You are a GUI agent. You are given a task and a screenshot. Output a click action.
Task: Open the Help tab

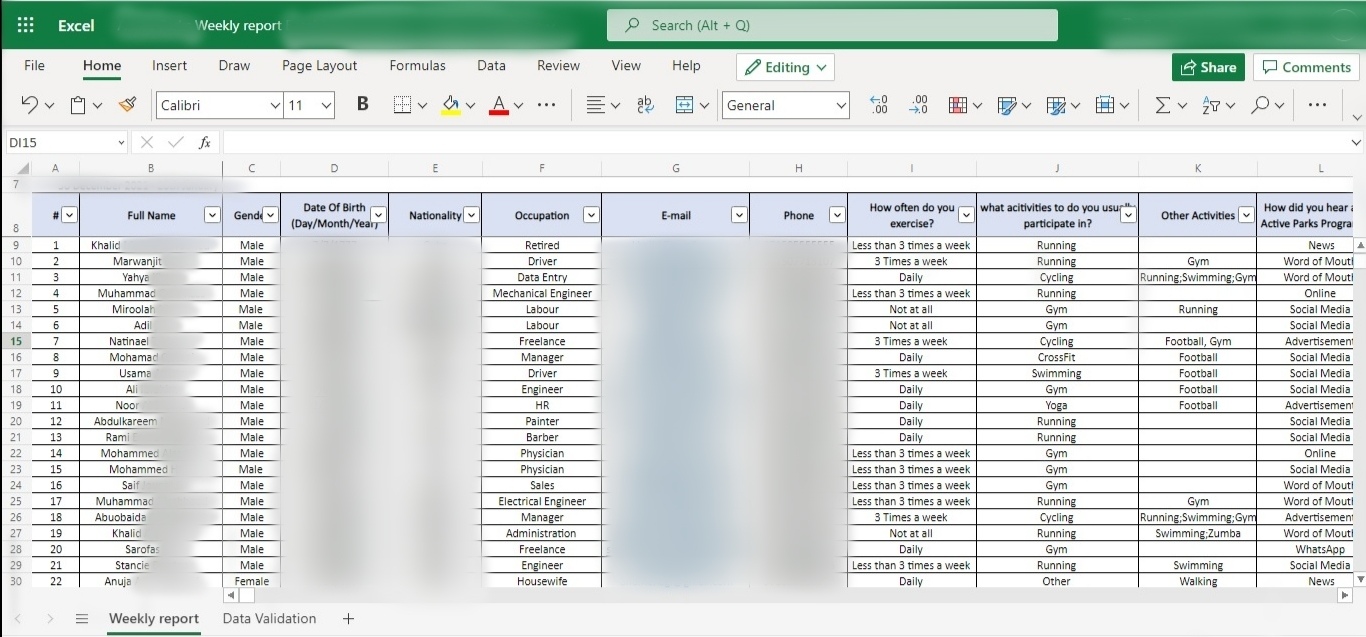[x=686, y=65]
